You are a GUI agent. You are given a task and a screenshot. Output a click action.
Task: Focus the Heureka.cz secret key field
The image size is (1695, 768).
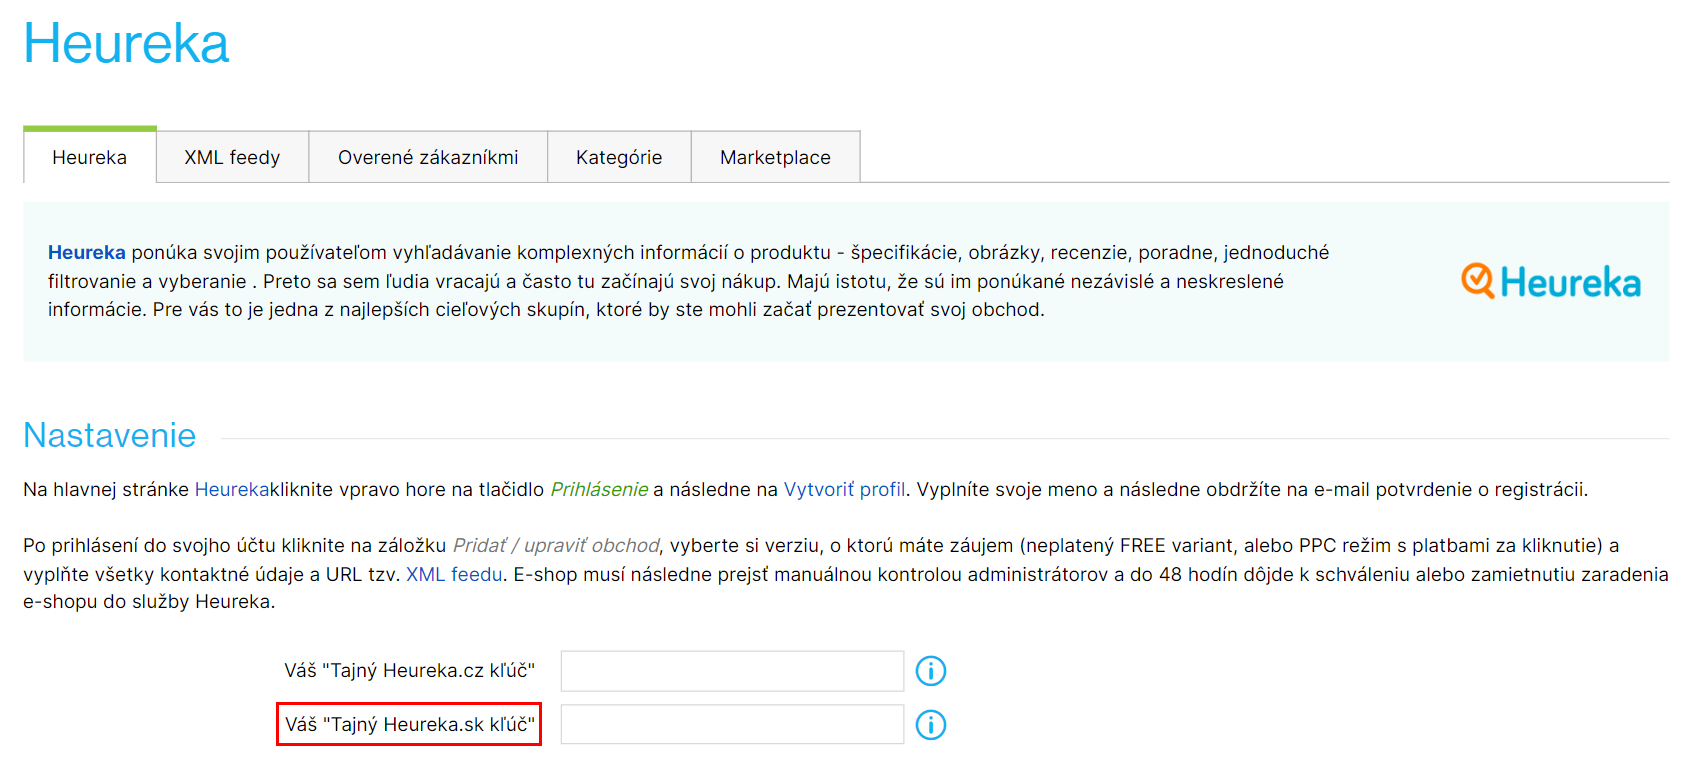732,671
